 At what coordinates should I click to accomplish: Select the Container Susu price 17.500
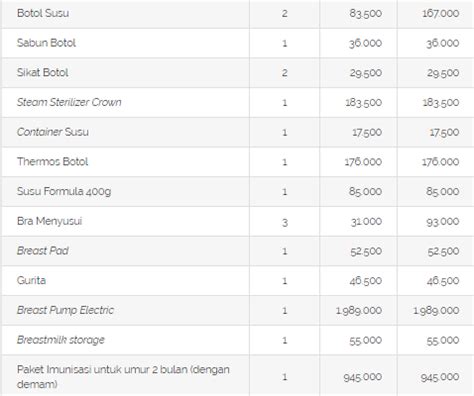[x=367, y=132]
